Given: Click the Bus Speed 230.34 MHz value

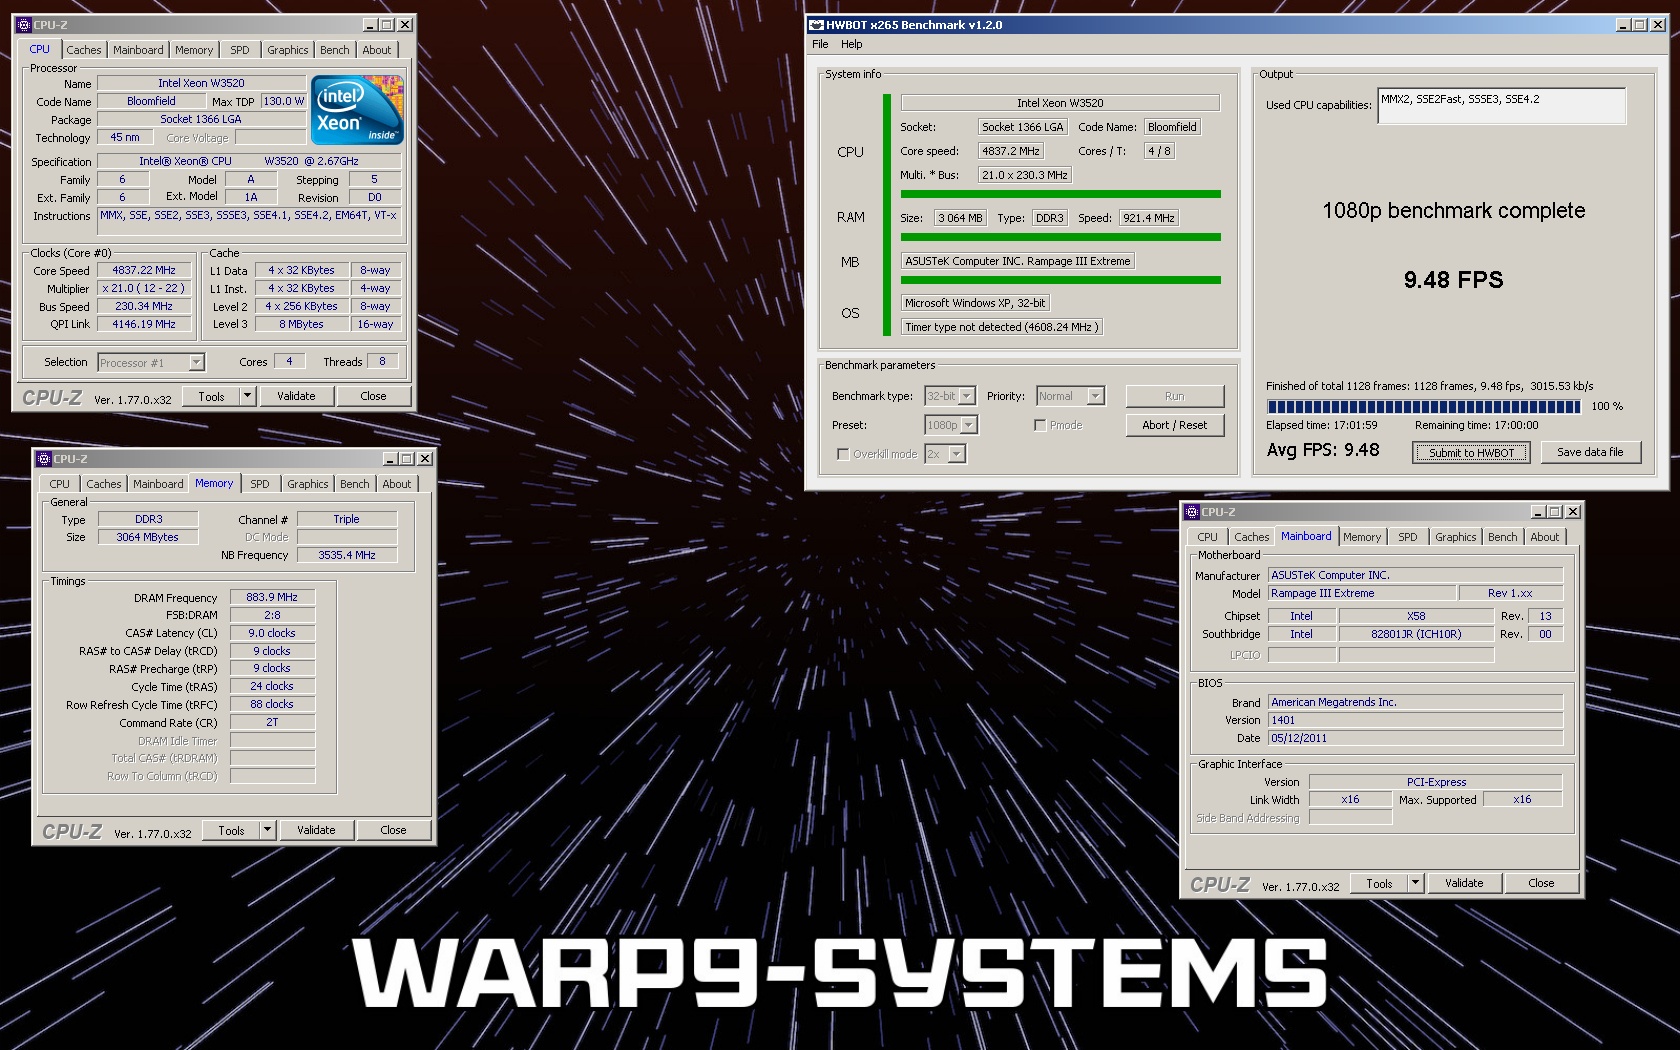Looking at the screenshot, I should click(144, 306).
